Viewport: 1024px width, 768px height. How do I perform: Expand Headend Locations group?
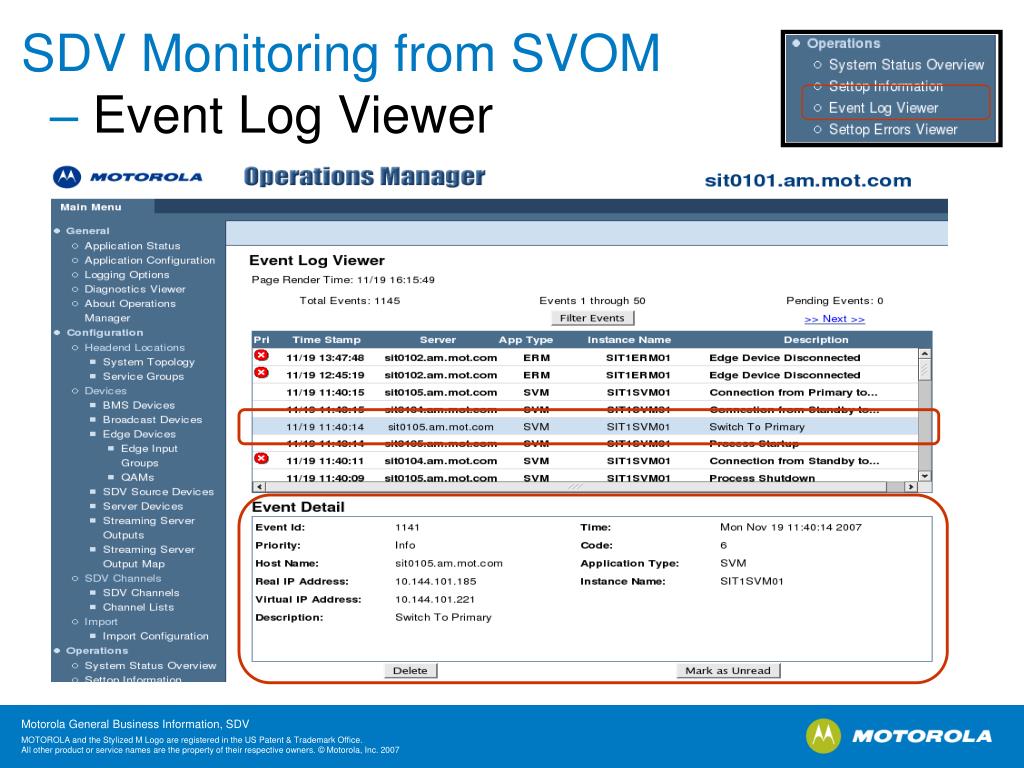[x=135, y=347]
